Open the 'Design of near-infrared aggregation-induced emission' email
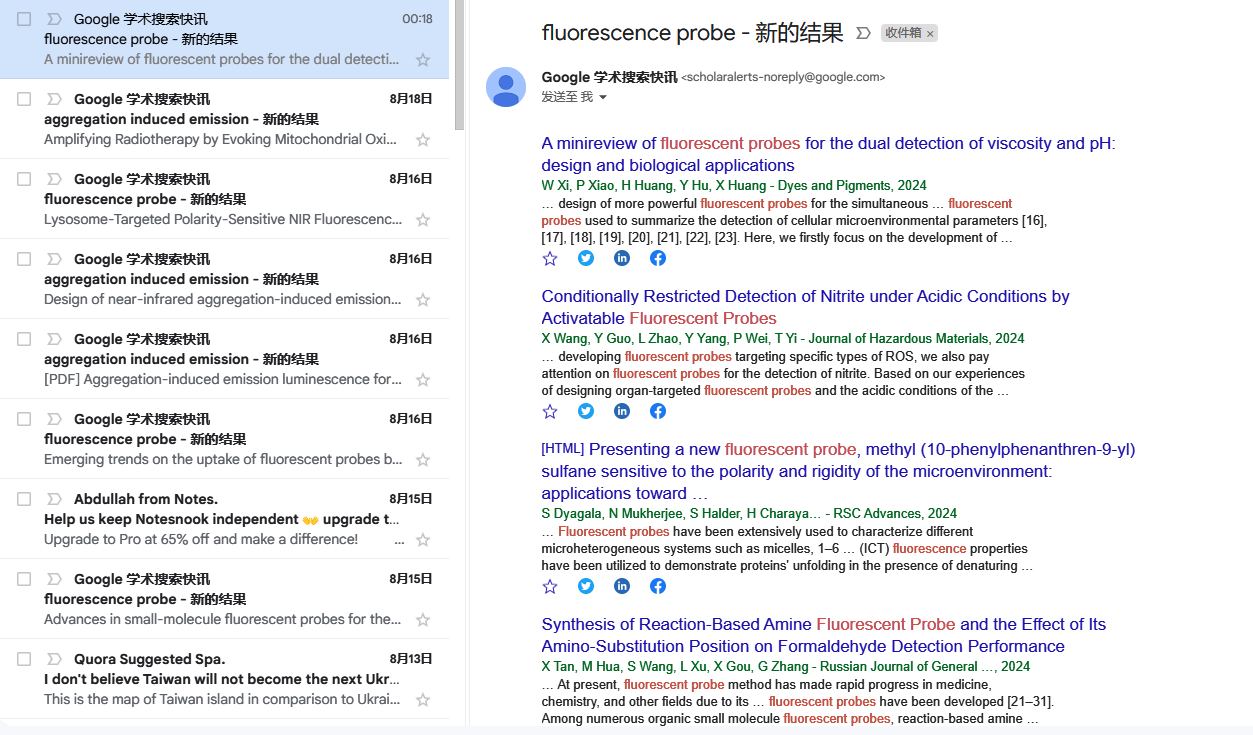Viewport: 1253px width, 735px height. 224,279
